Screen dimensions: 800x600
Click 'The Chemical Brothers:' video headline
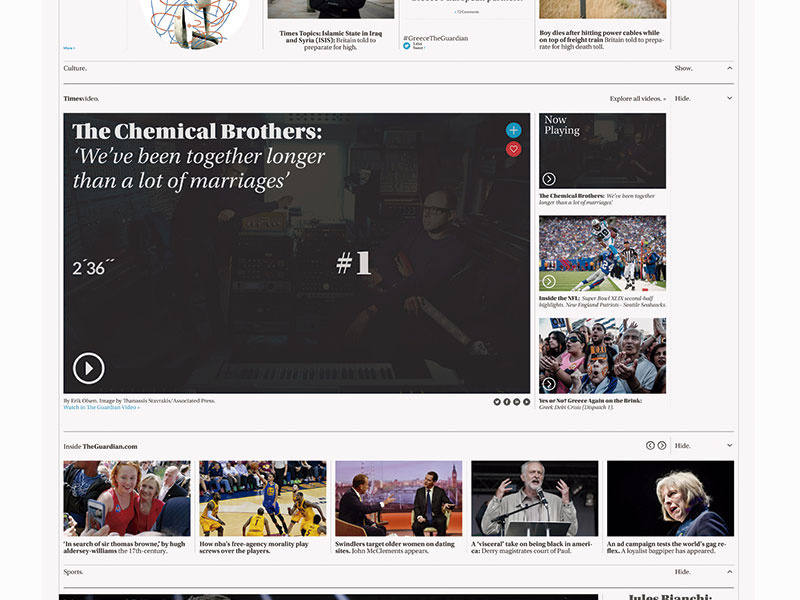(197, 131)
